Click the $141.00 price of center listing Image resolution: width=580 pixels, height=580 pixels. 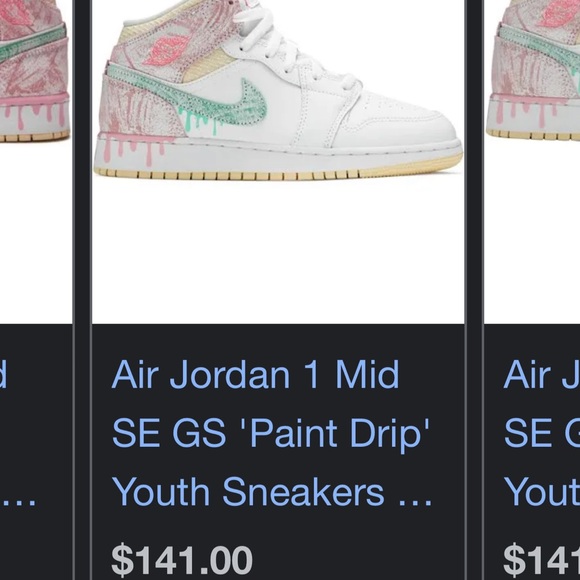[182, 561]
